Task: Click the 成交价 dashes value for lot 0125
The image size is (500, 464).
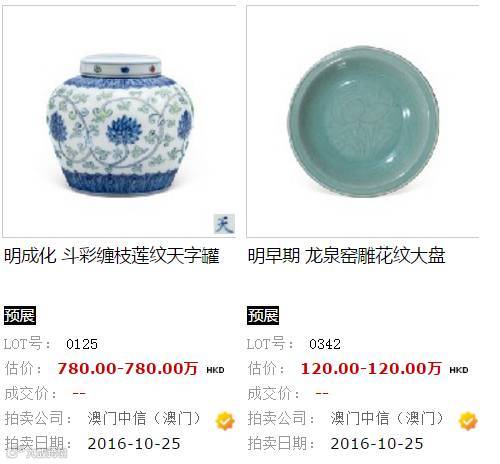Action: [x=79, y=394]
